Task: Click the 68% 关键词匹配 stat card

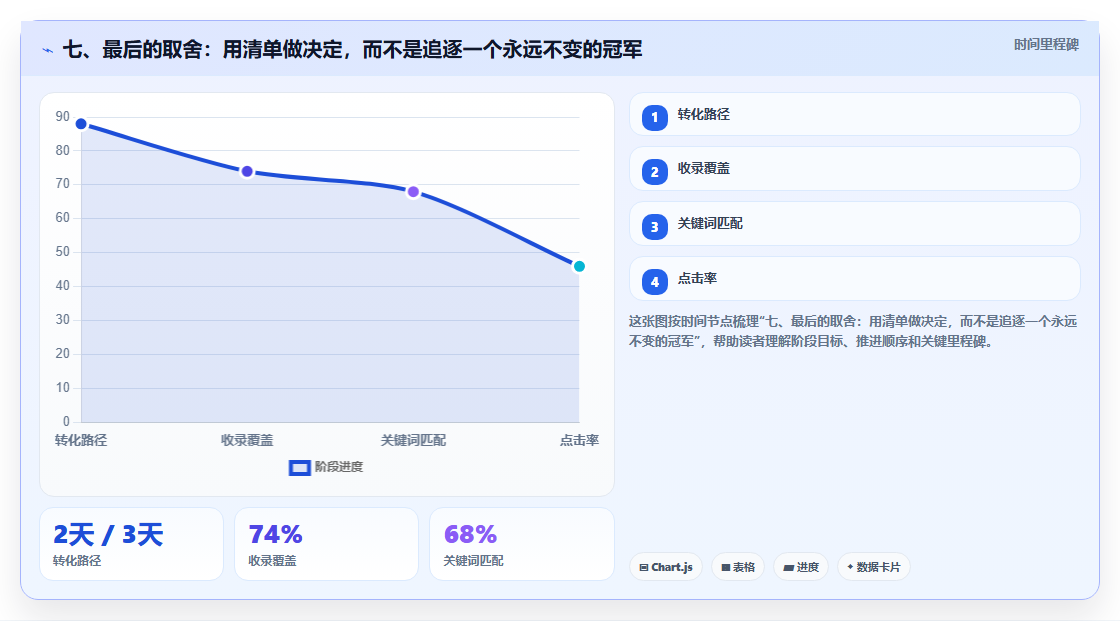Action: pyautogui.click(x=521, y=545)
